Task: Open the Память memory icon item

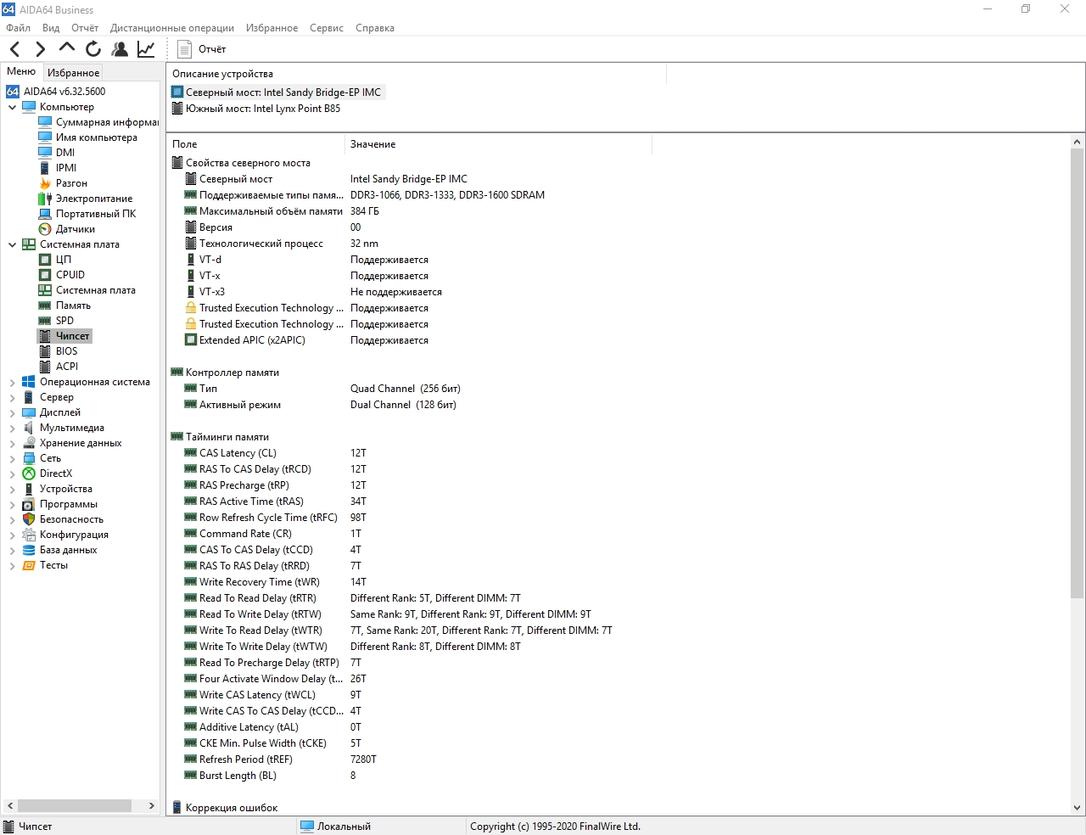Action: (45, 305)
